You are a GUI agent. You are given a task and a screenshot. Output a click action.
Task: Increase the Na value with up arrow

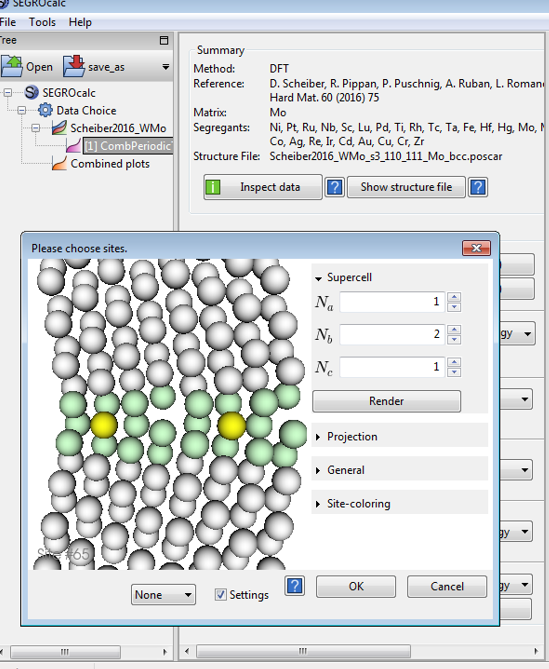coord(454,297)
